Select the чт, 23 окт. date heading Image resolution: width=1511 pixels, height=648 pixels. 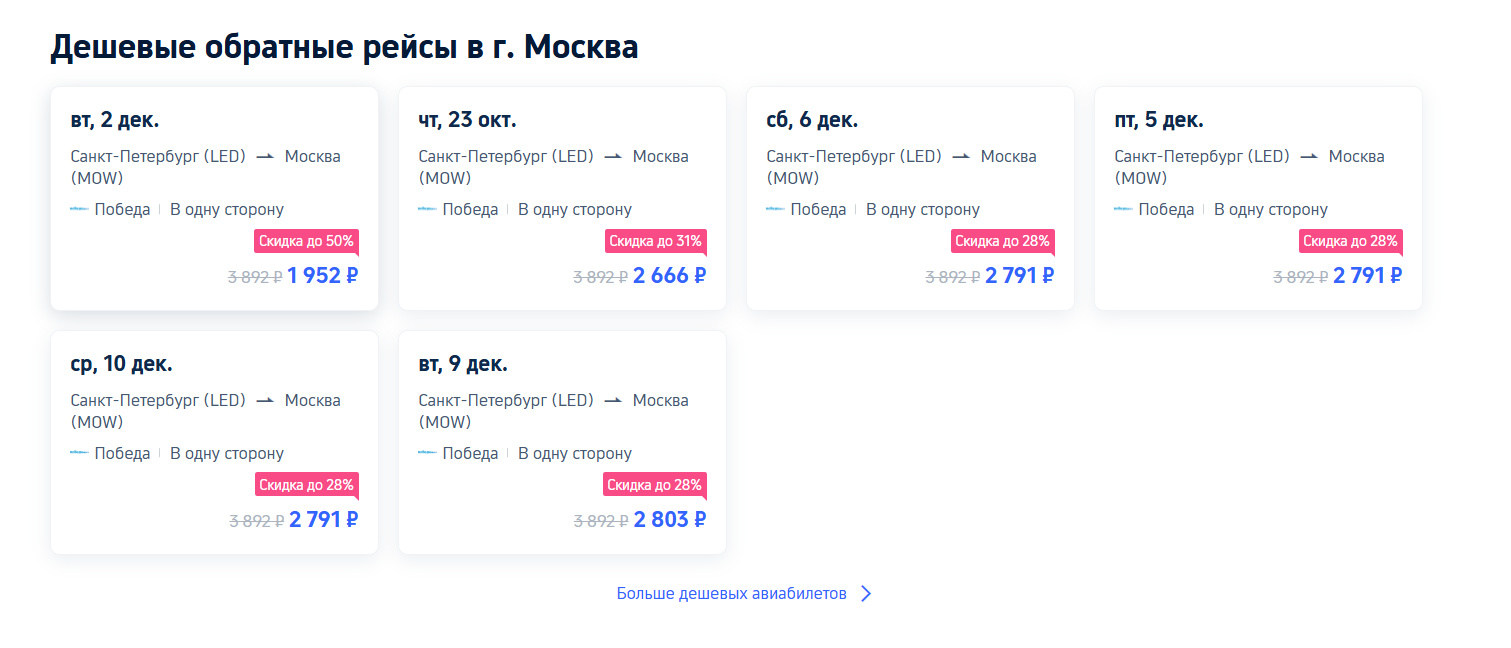pos(466,118)
